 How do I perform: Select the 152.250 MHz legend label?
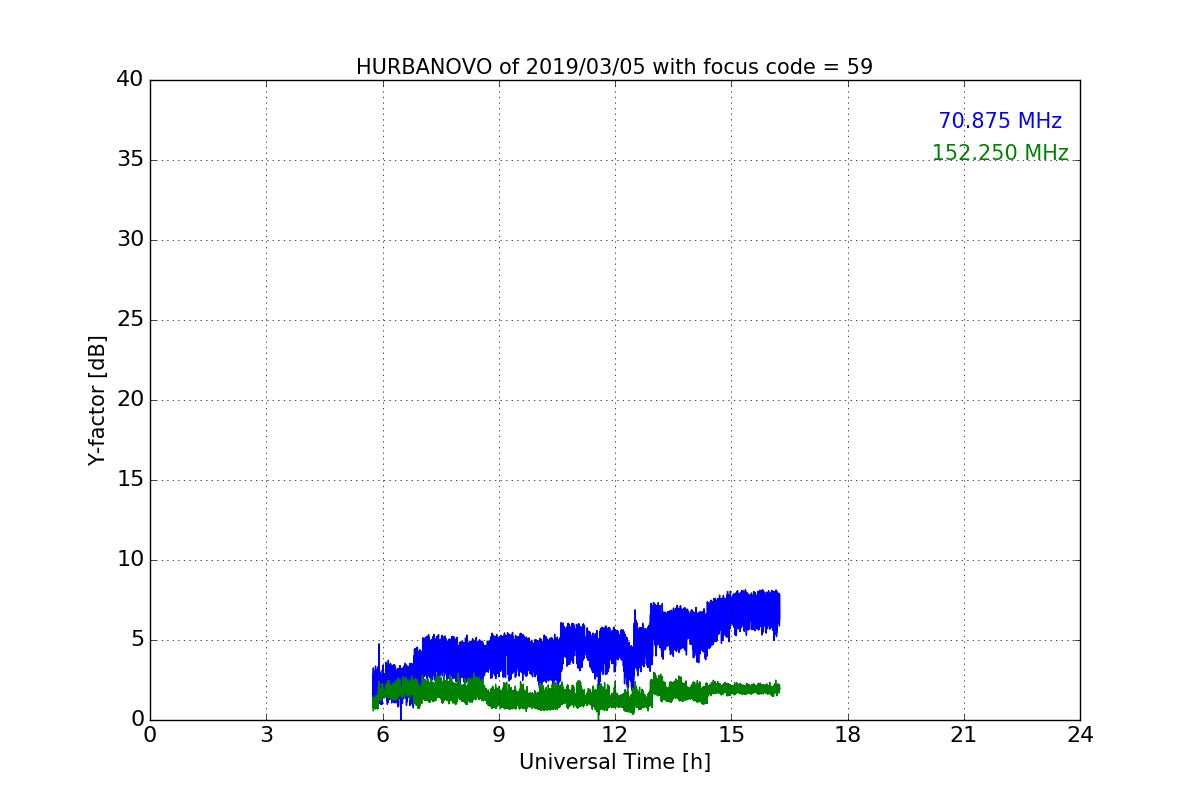pos(1000,153)
